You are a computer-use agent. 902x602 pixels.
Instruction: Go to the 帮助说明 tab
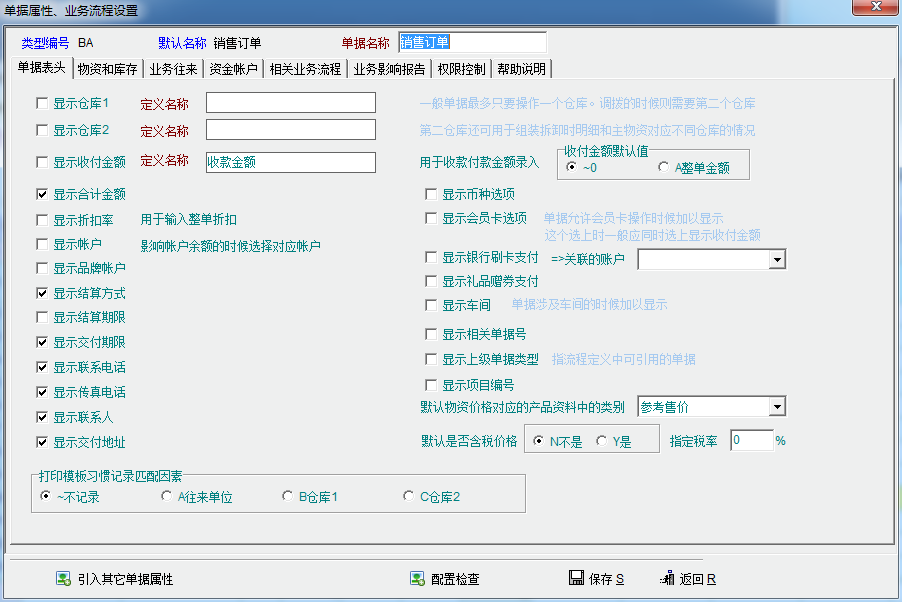(x=521, y=69)
